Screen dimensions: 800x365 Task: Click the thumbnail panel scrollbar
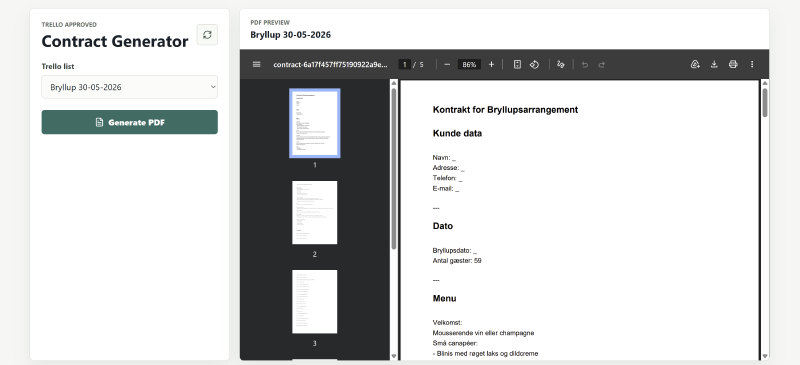click(393, 168)
